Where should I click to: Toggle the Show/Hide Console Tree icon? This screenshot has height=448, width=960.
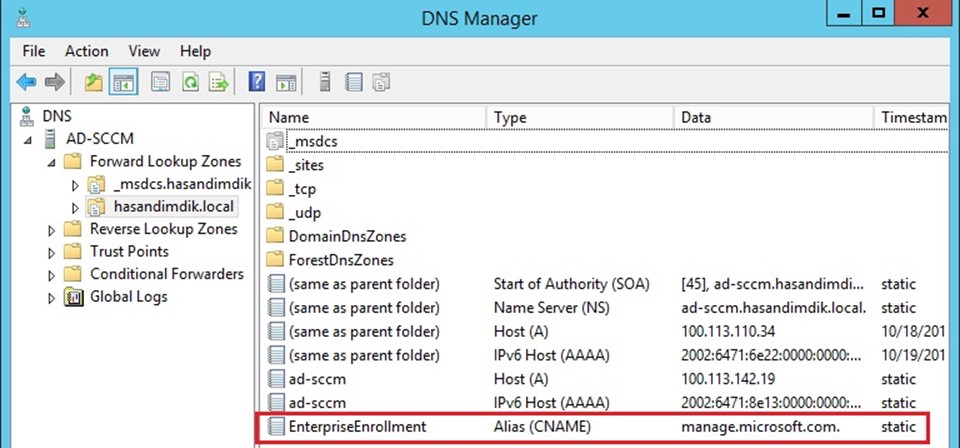[x=123, y=81]
